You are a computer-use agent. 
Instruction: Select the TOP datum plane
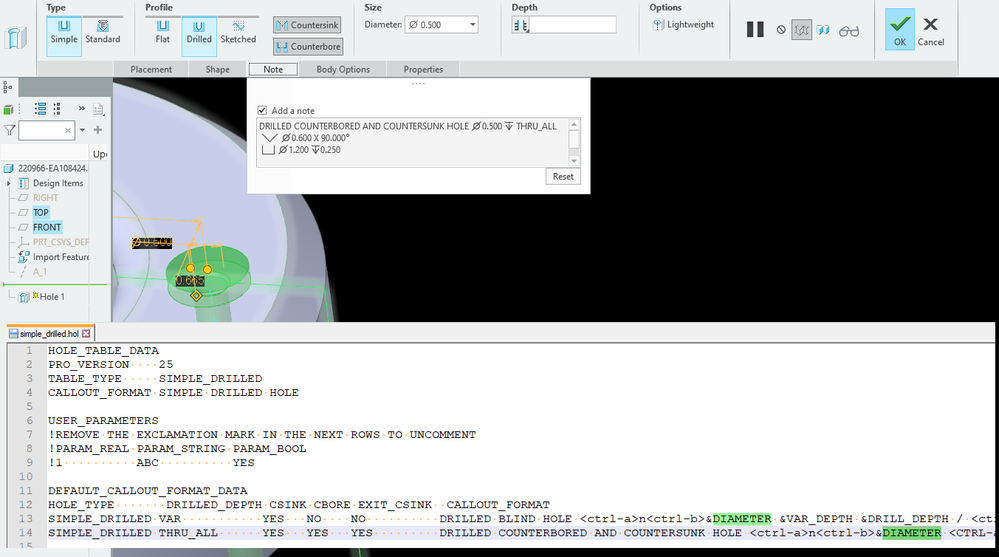point(41,212)
